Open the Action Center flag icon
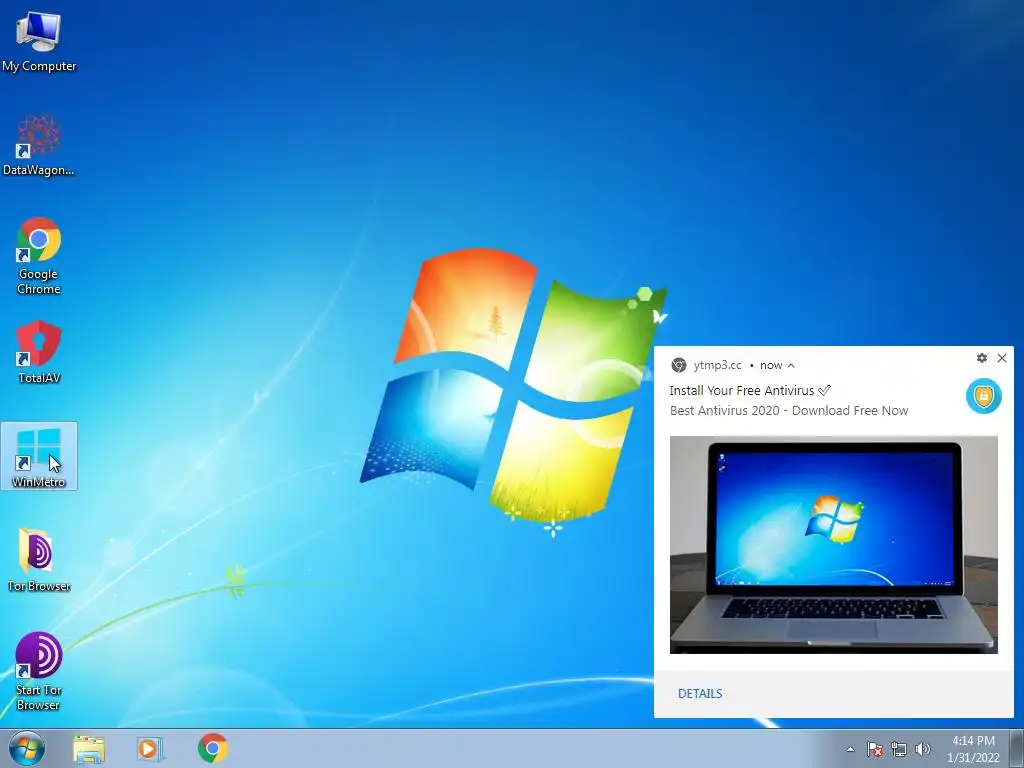 tap(875, 749)
